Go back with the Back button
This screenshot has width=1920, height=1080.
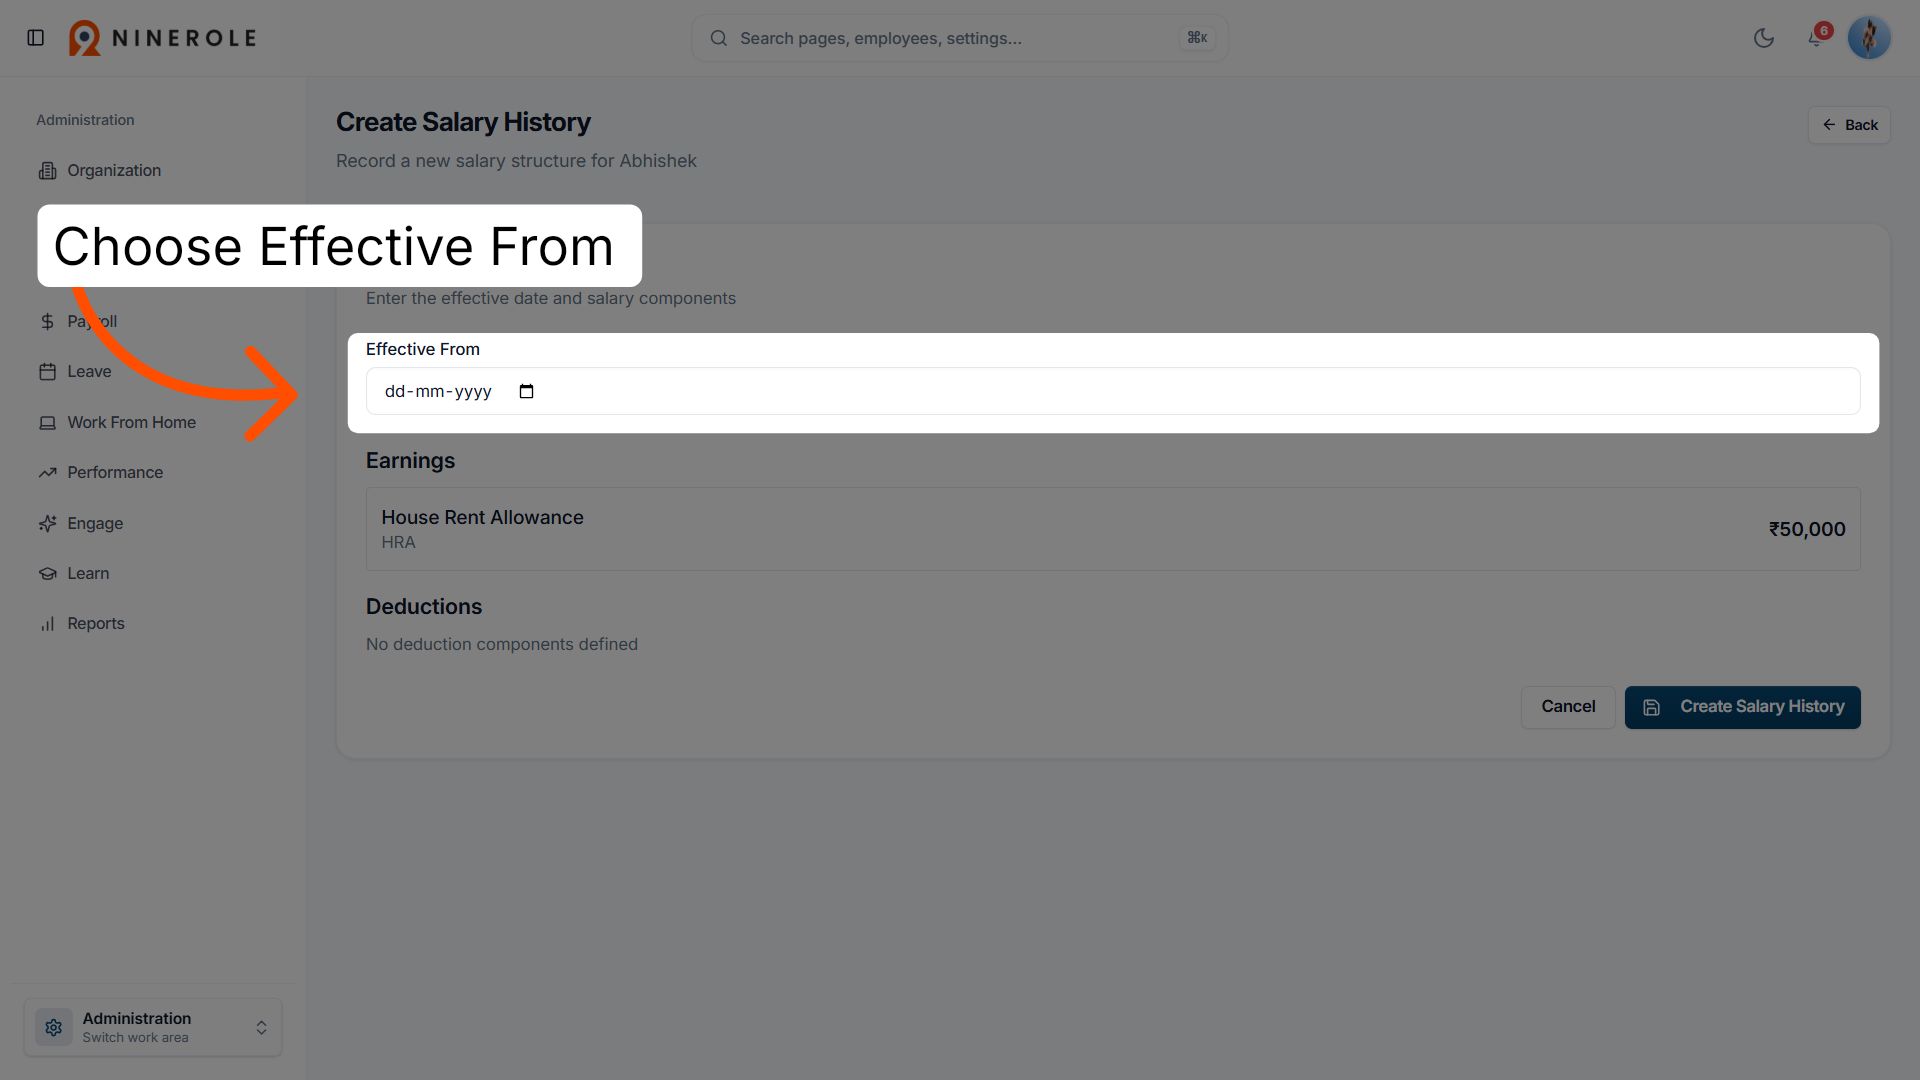tap(1849, 125)
